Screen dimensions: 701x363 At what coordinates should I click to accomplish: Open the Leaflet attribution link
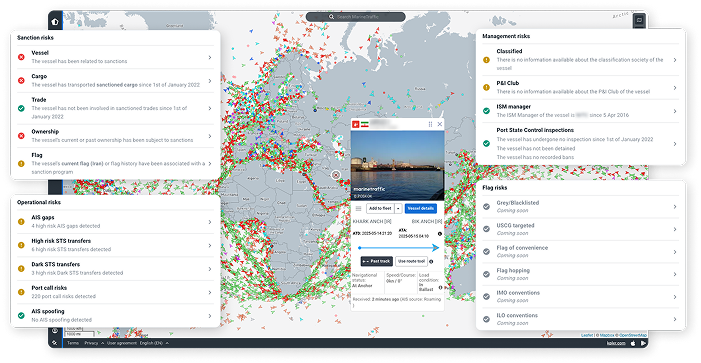coord(587,335)
